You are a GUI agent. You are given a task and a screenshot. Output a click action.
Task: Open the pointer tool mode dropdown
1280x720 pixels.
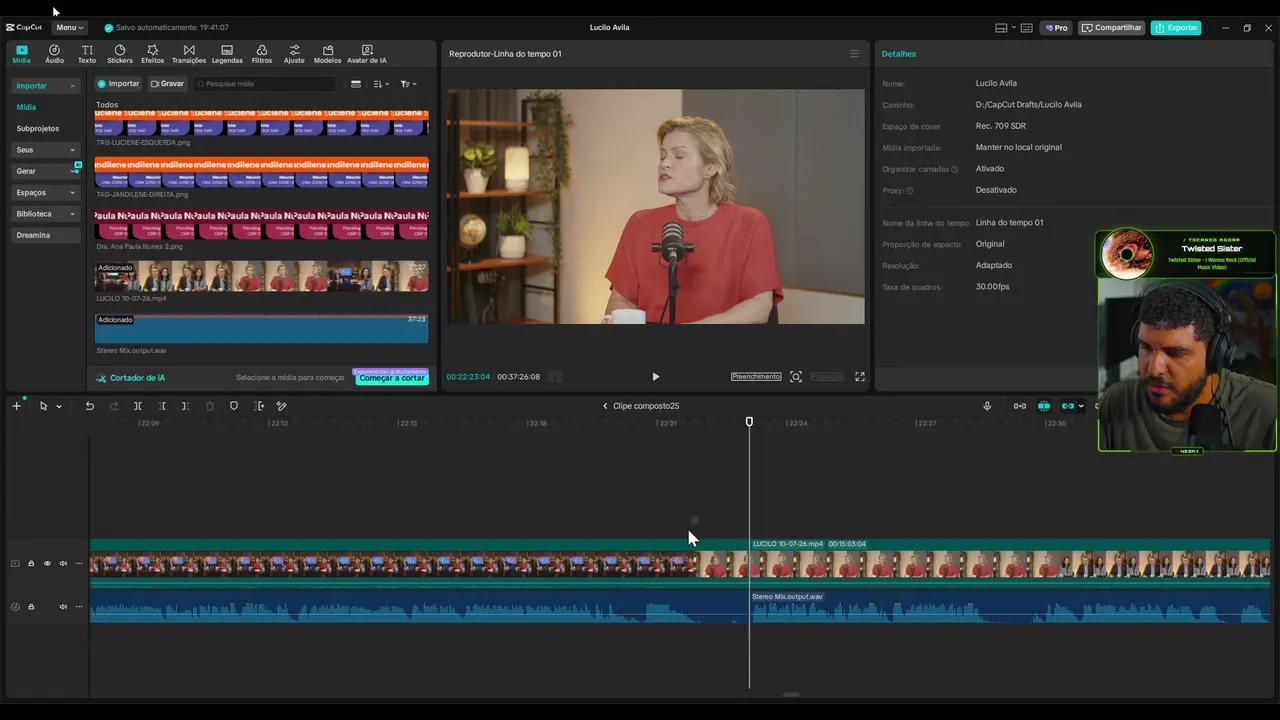click(59, 406)
